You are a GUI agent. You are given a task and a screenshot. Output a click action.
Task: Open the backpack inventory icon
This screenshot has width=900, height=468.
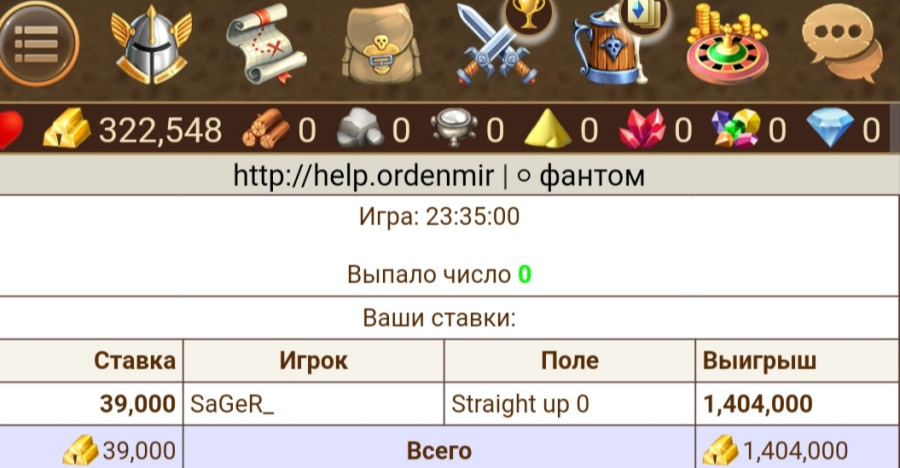tap(381, 44)
